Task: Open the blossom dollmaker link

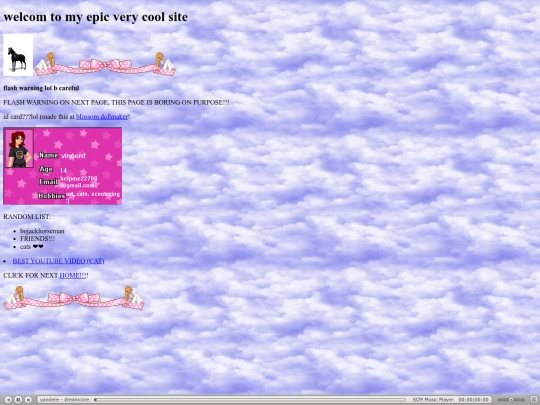Action: pyautogui.click(x=102, y=117)
